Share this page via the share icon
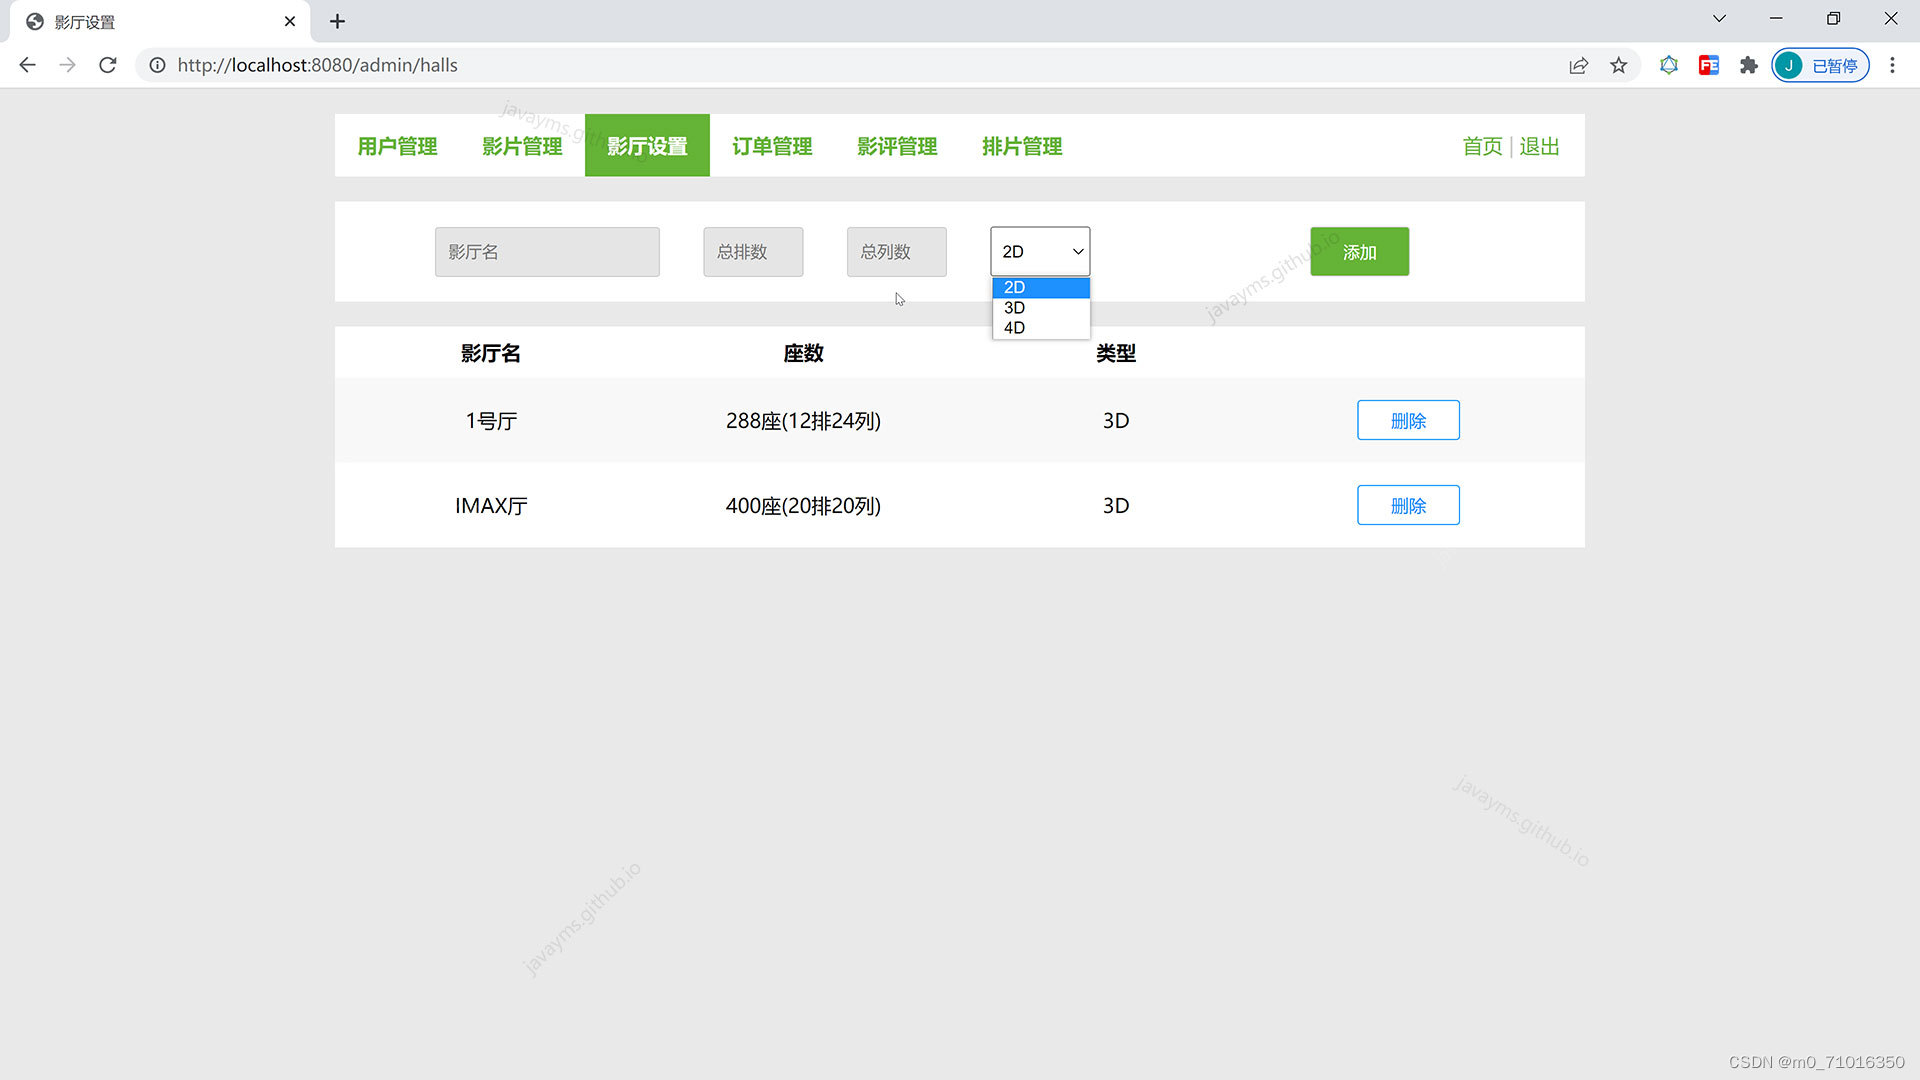Screen dimensions: 1920x1080 coord(1579,65)
